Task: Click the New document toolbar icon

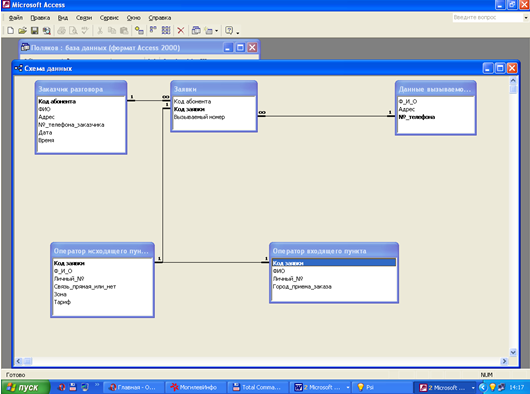Action: (x=10, y=31)
